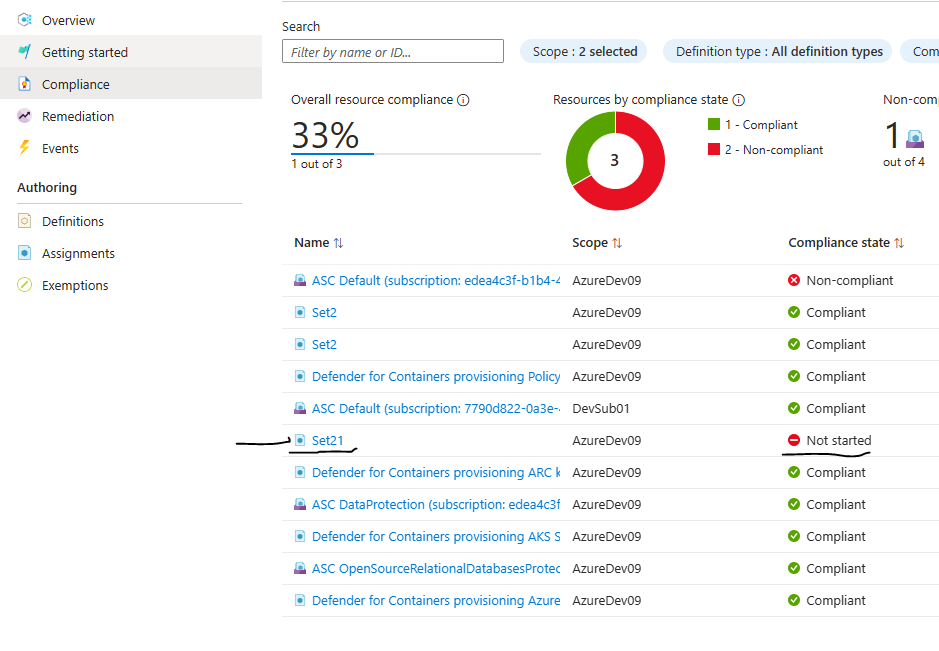Open ASC Default edea4c3f subscription assignment
Image resolution: width=939 pixels, height=651 pixels.
tap(436, 280)
